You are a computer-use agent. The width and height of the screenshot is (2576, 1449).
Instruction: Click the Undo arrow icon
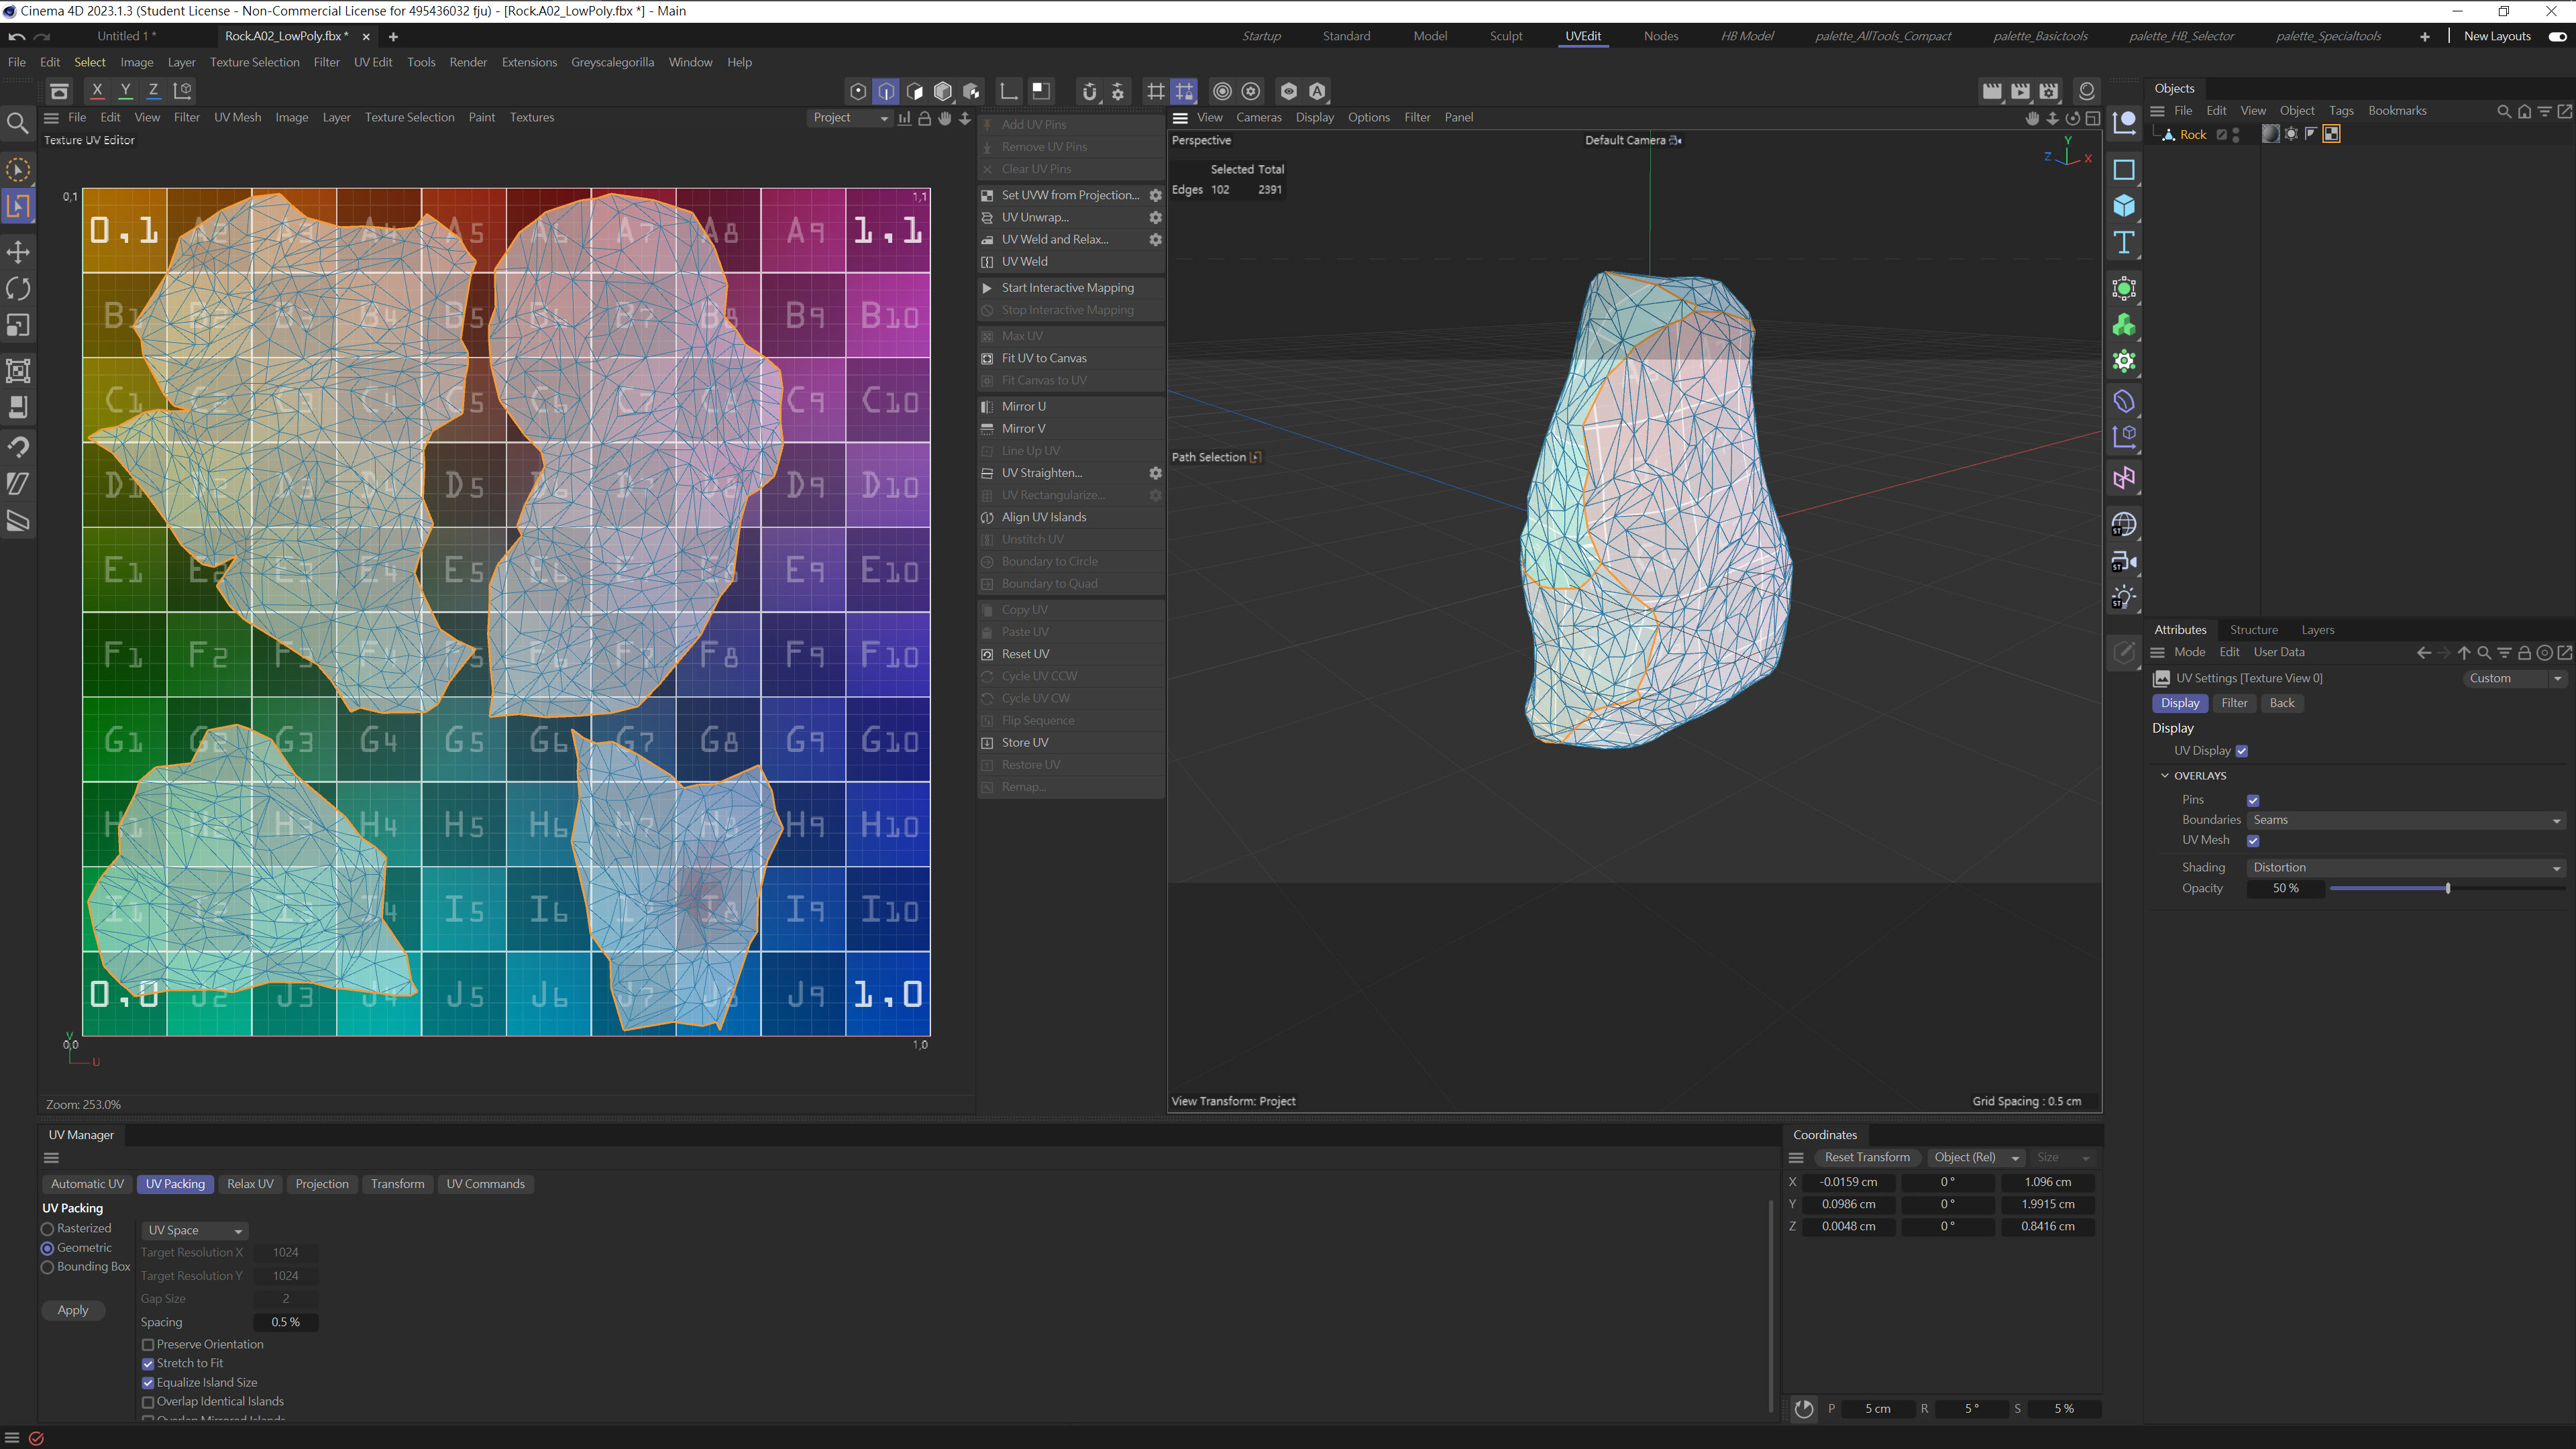tap(16, 36)
